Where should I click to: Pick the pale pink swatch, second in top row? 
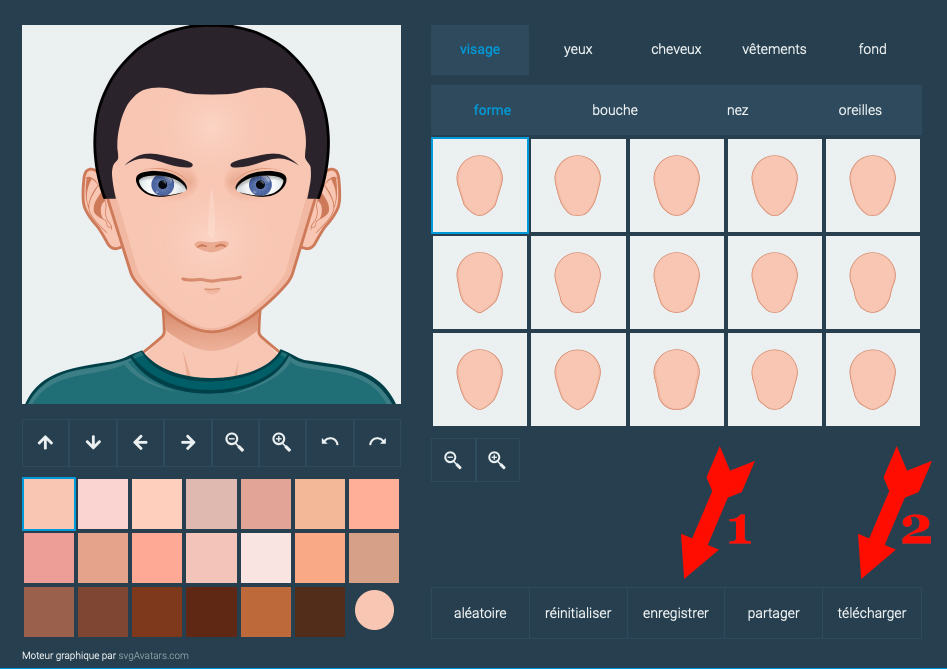click(x=103, y=504)
